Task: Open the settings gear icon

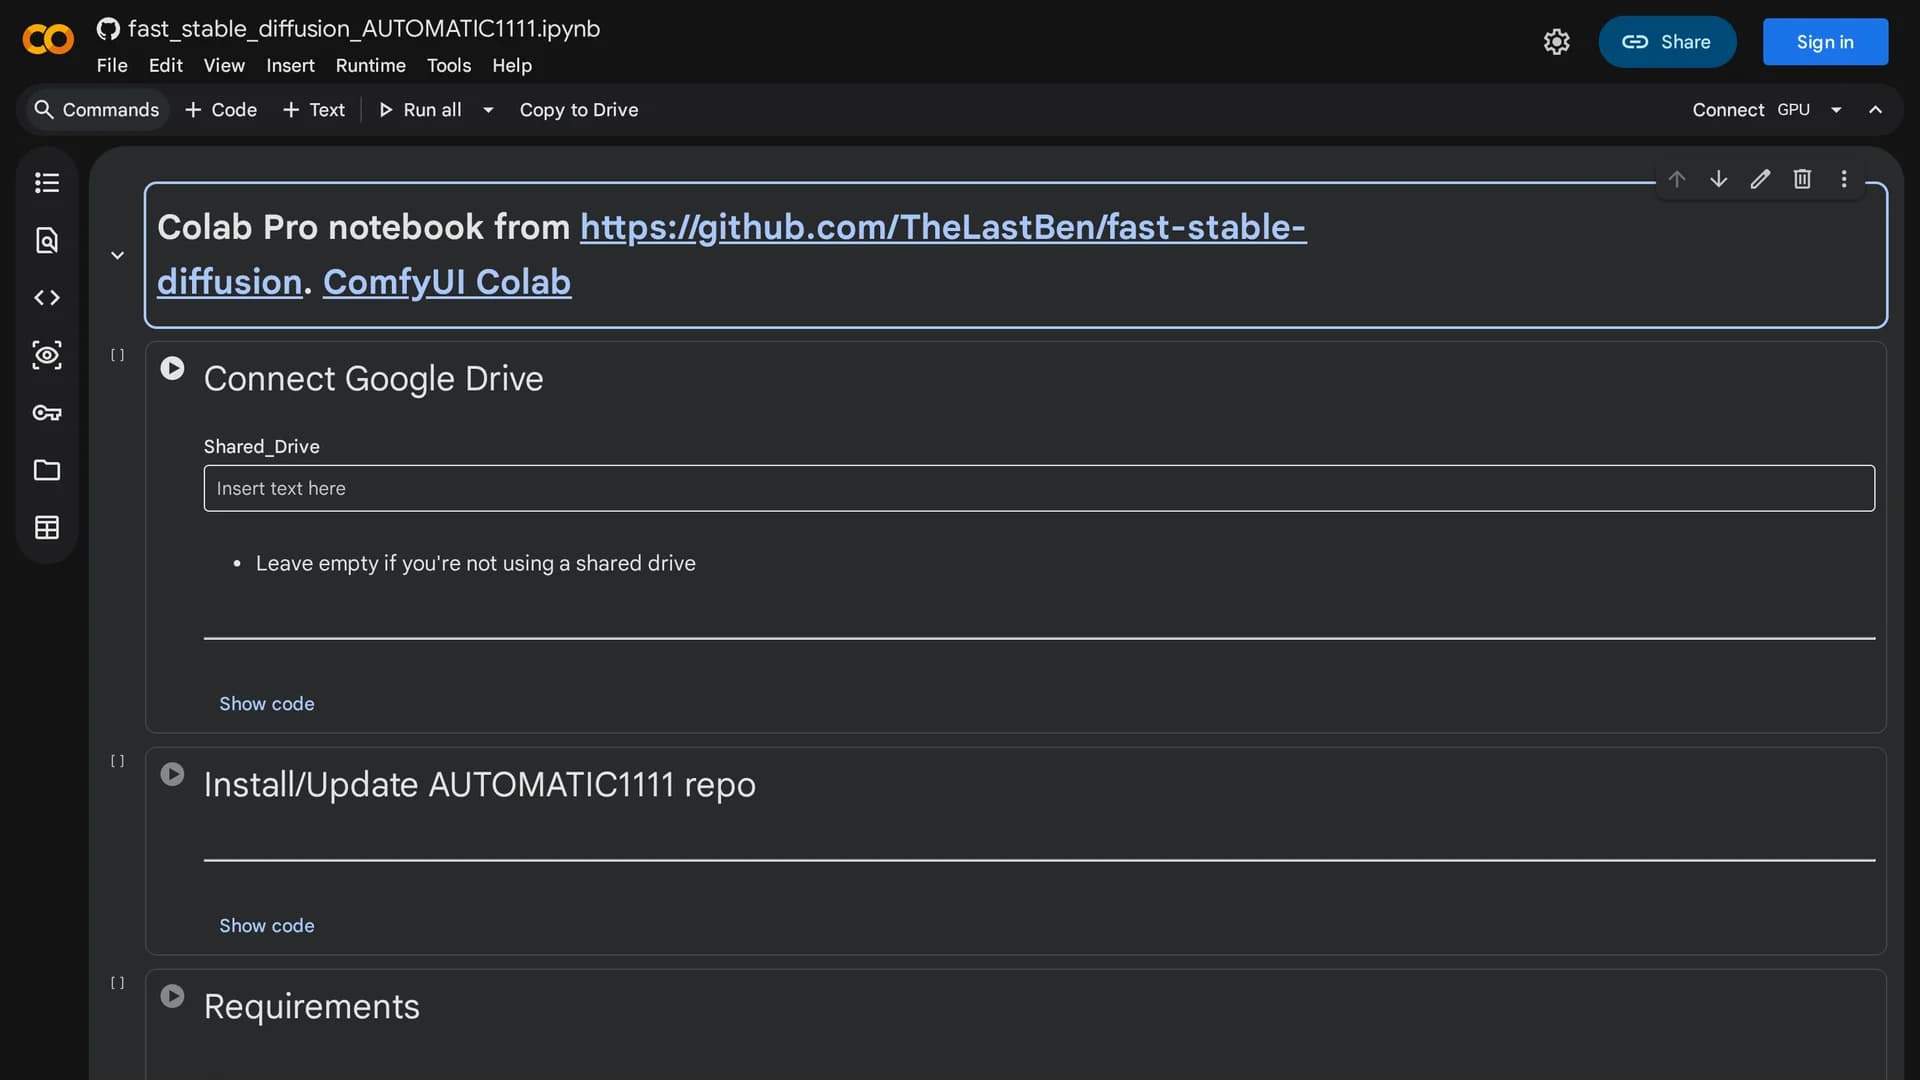Action: pos(1556,42)
